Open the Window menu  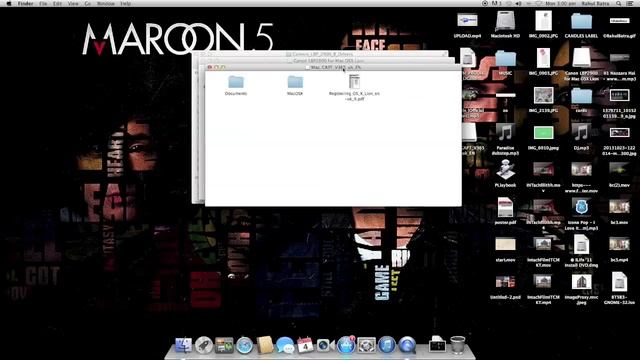(x=105, y=4)
